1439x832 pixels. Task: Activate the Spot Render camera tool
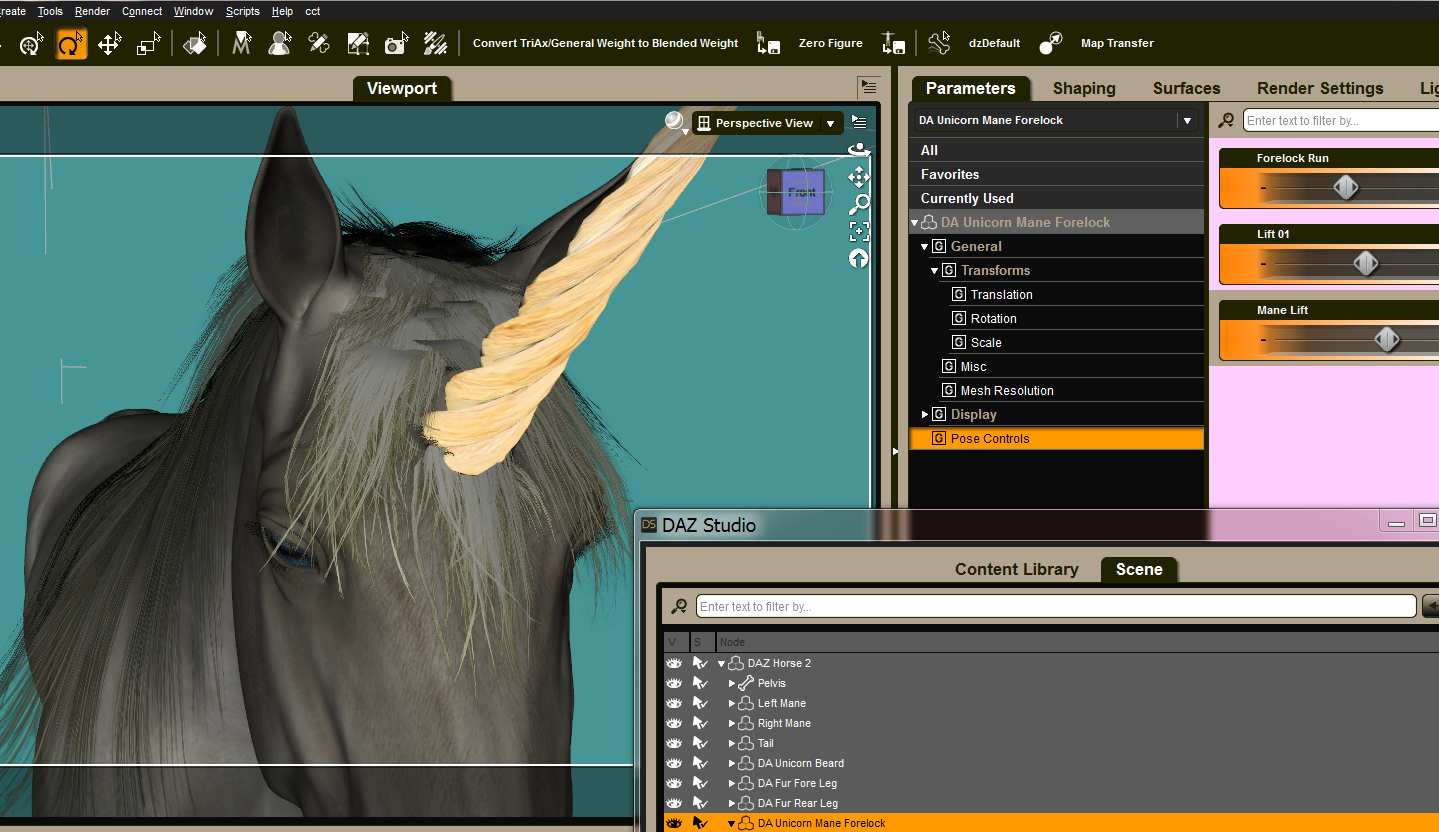click(397, 44)
